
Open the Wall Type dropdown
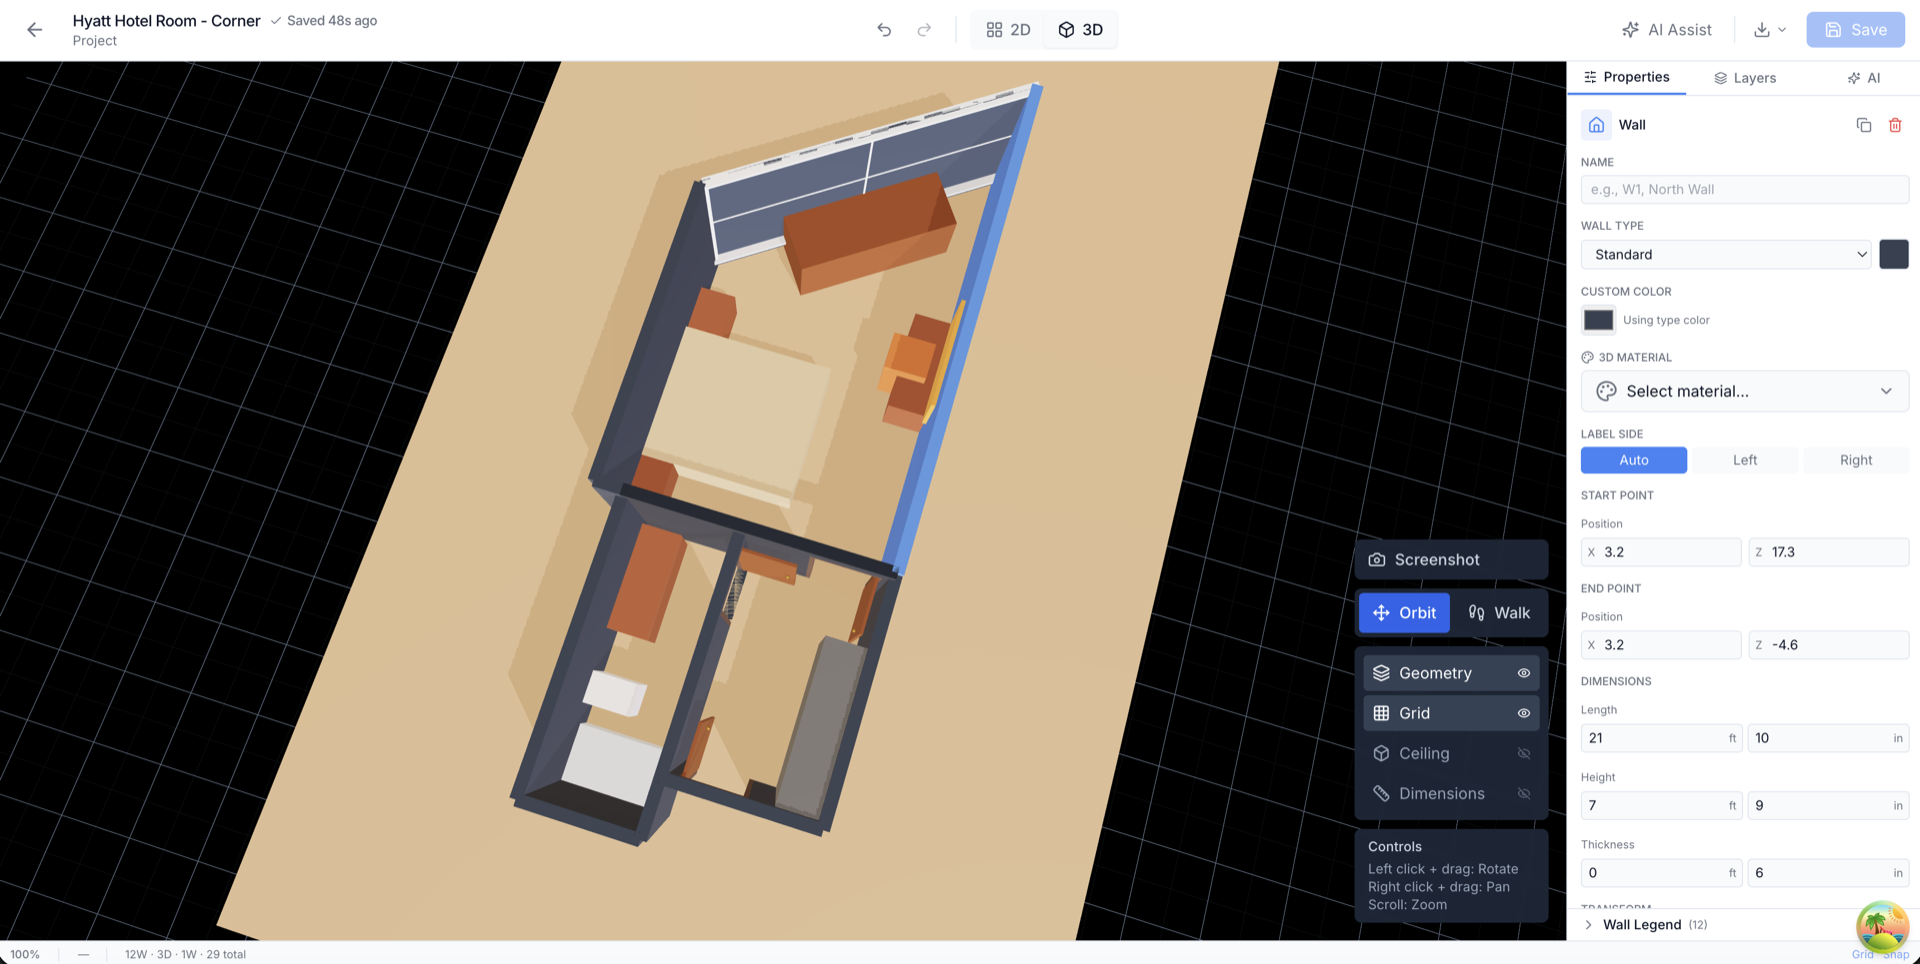[1725, 254]
